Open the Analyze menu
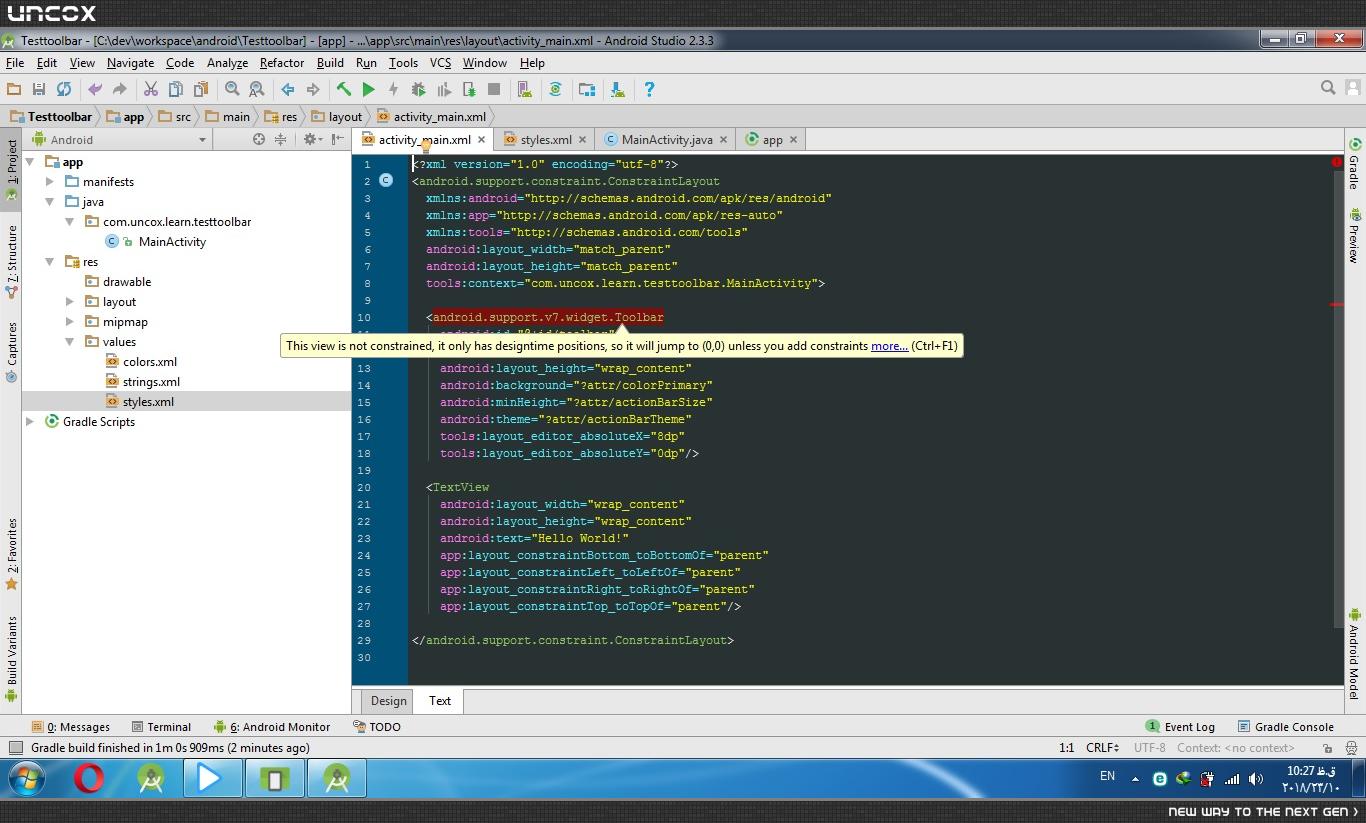Viewport: 1366px width, 823px height. tap(227, 62)
